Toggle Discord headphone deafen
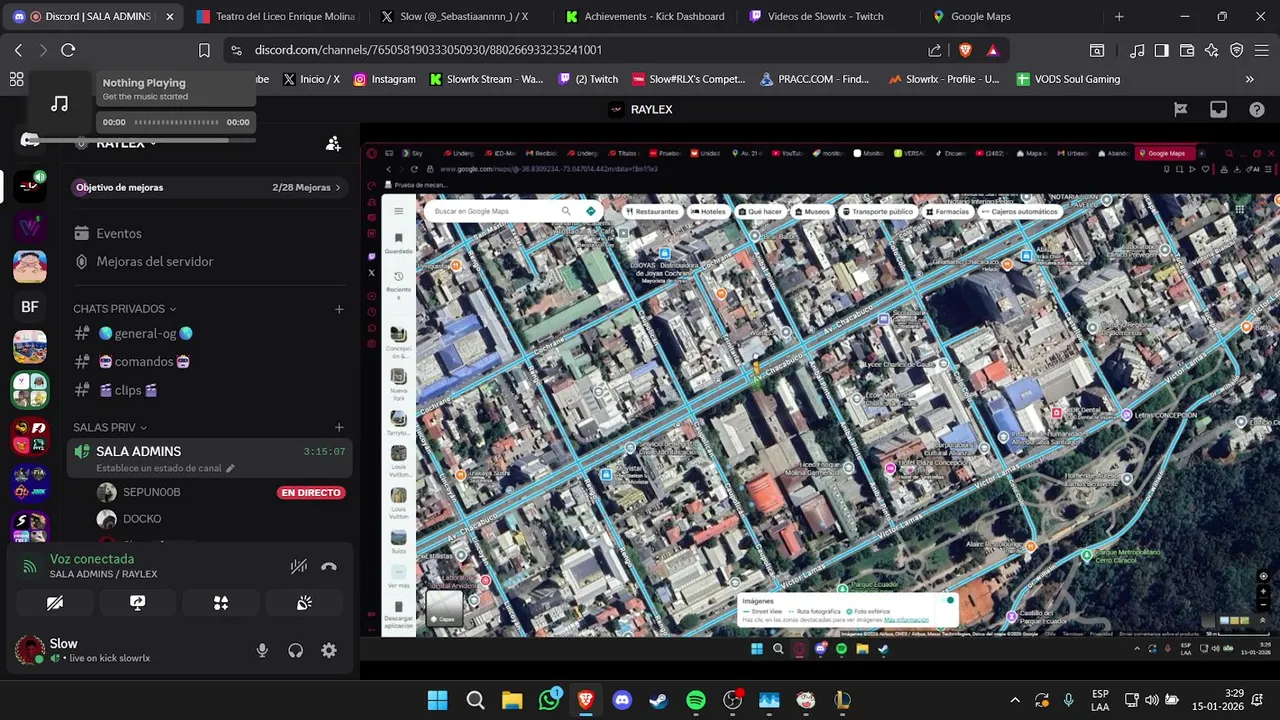Screen dimensions: 1280x720 pyautogui.click(x=295, y=650)
